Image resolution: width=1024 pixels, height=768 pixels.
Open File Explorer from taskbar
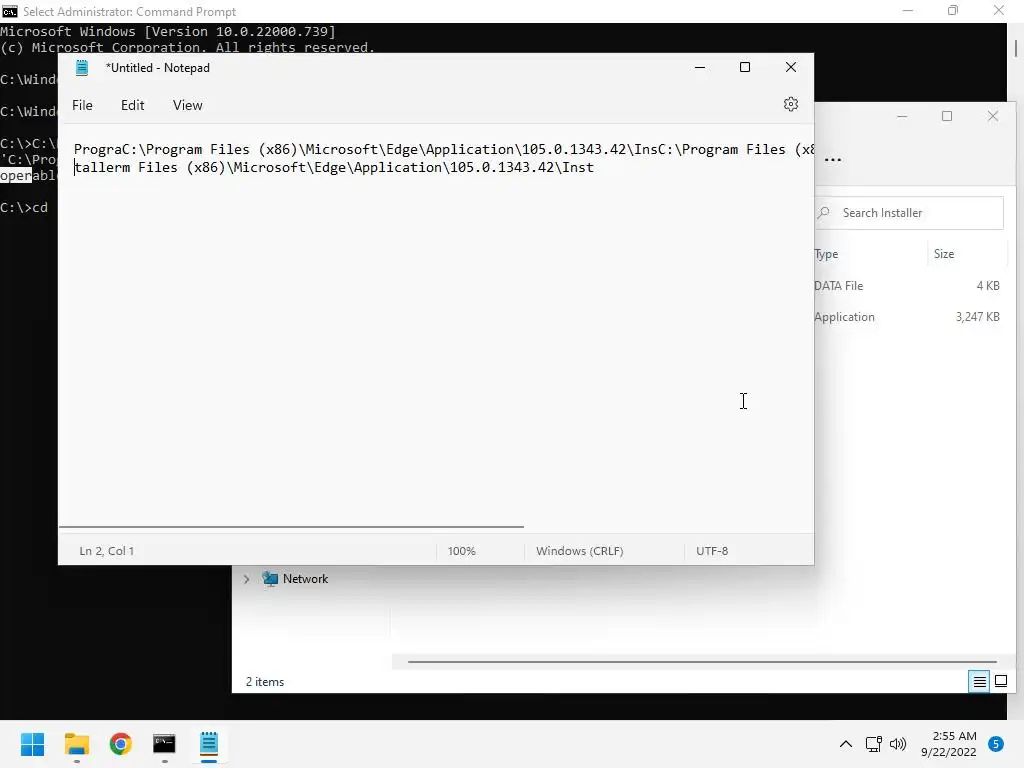click(x=76, y=744)
